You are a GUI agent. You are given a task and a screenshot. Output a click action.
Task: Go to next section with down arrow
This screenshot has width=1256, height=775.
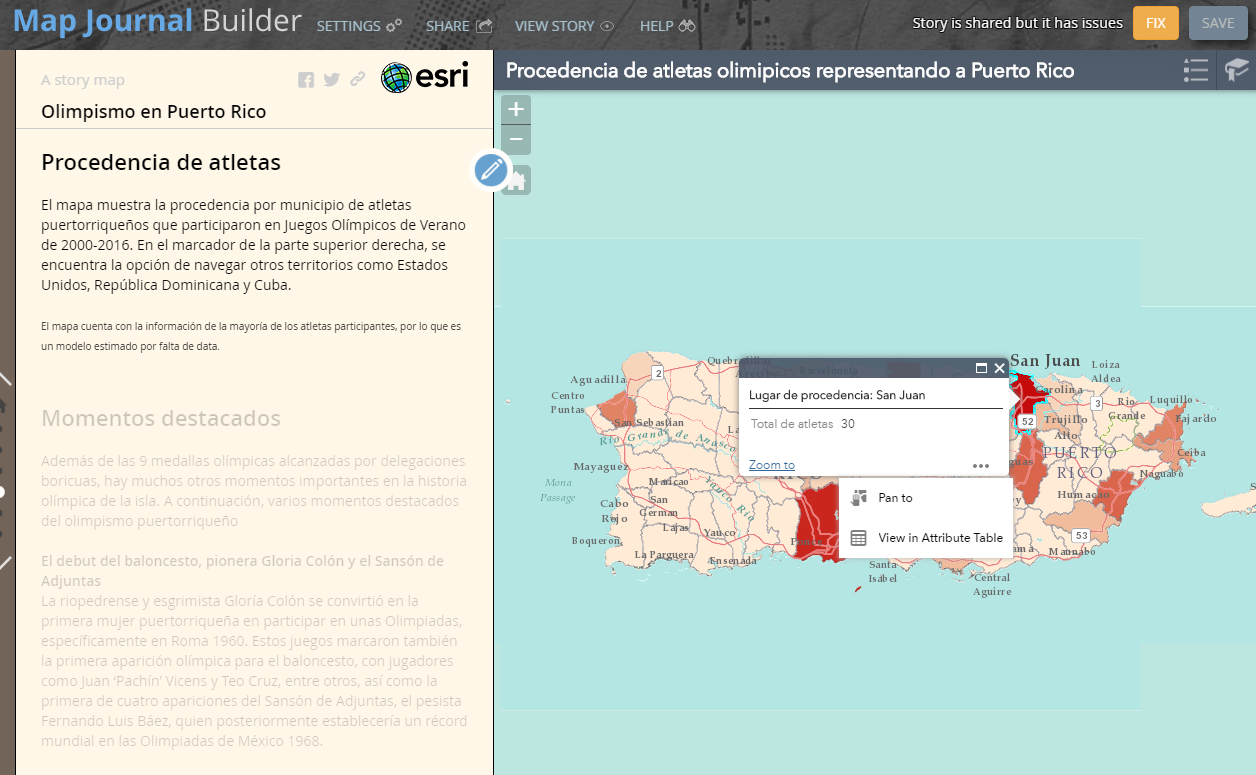[5, 563]
